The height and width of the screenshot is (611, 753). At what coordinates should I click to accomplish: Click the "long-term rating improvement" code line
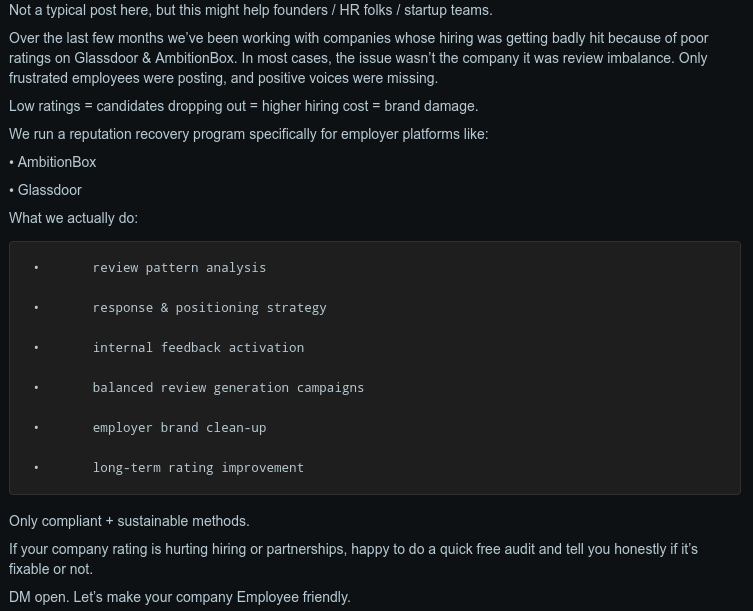(198, 468)
